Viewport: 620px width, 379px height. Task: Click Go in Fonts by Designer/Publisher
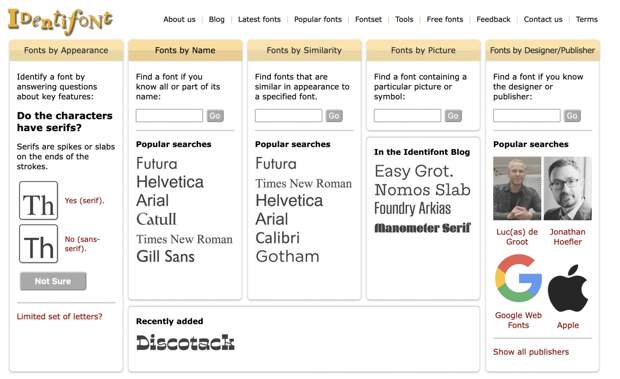click(x=572, y=116)
